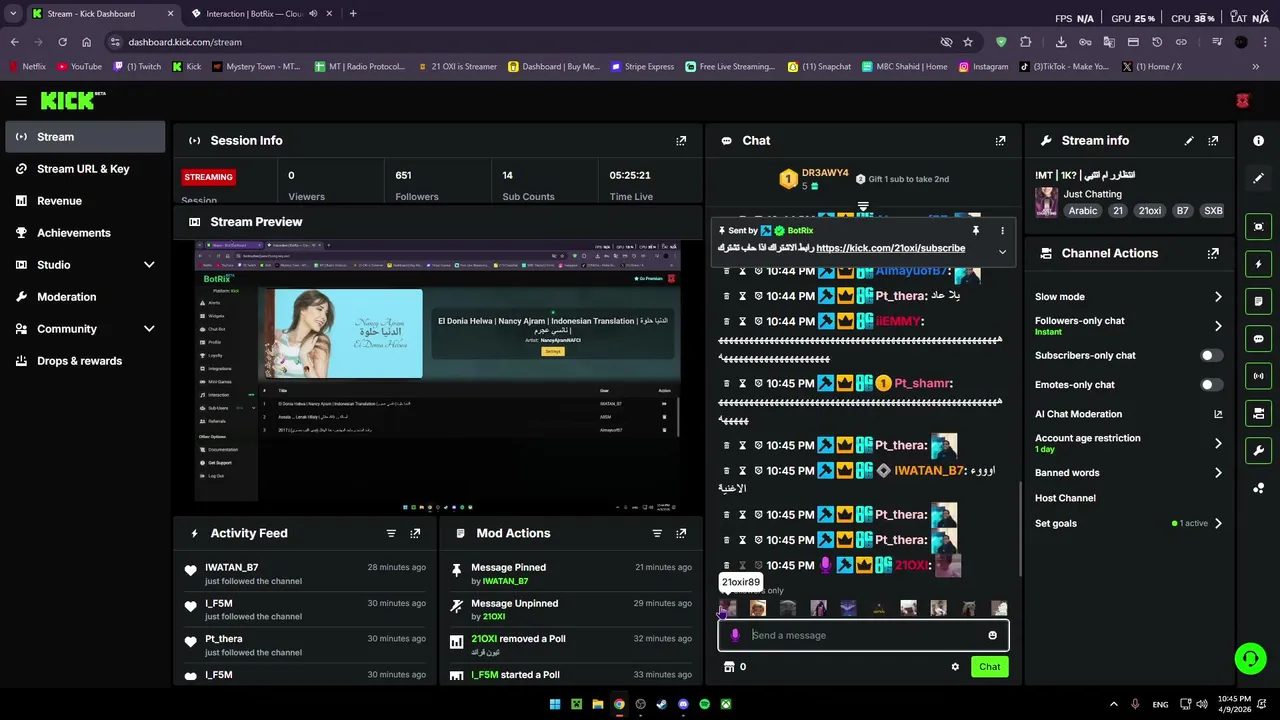Open the pinned message three-dot menu
Screen dimensions: 1280x720
(1002, 231)
